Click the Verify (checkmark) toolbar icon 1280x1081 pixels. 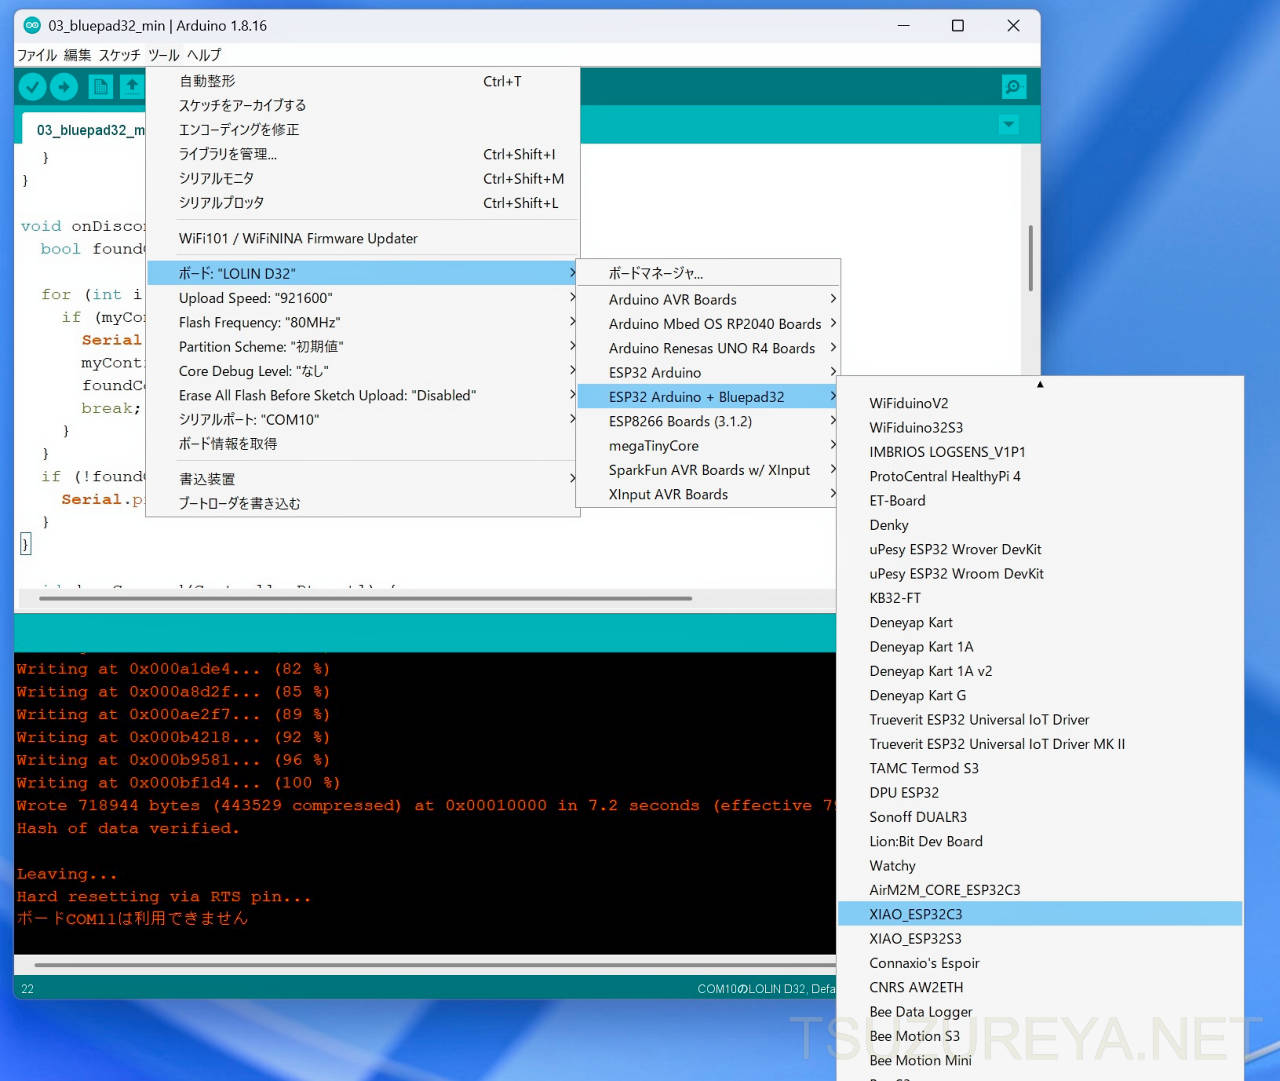coord(33,87)
